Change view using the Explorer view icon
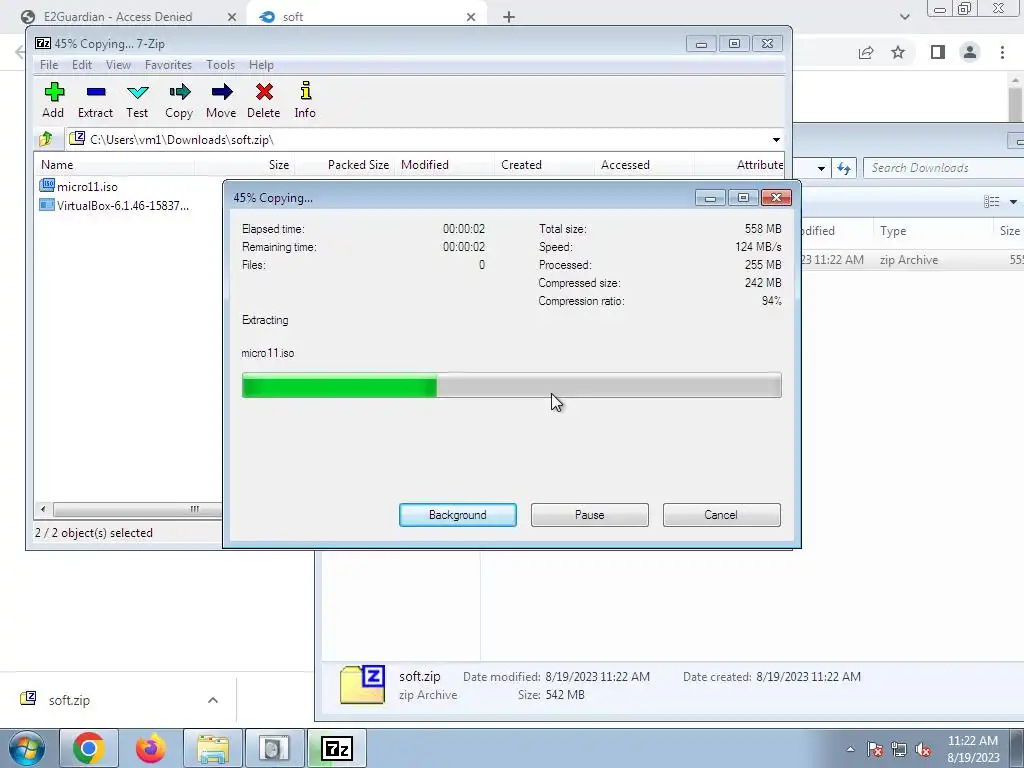Viewport: 1024px width, 768px height. [991, 202]
